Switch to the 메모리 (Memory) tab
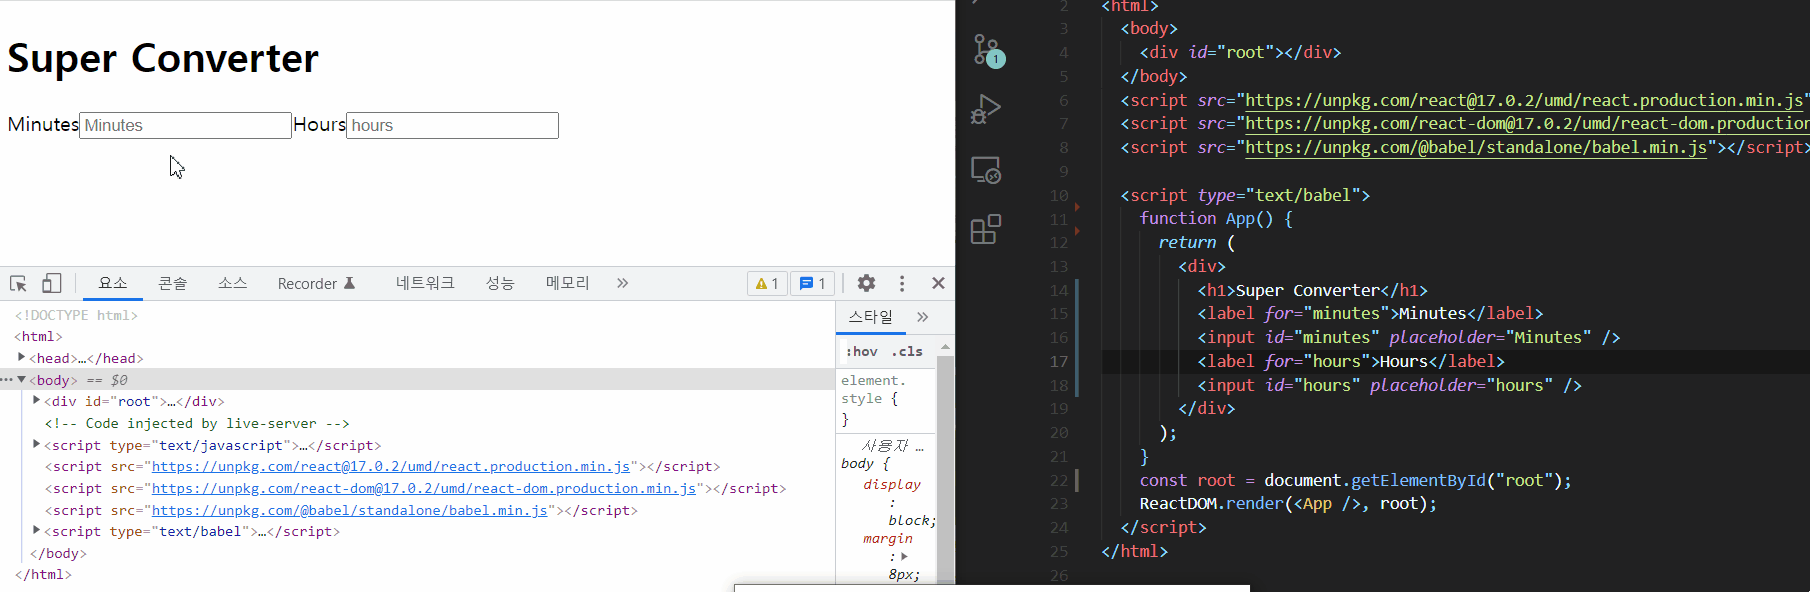Screen dimensions: 1810x592 tap(567, 283)
